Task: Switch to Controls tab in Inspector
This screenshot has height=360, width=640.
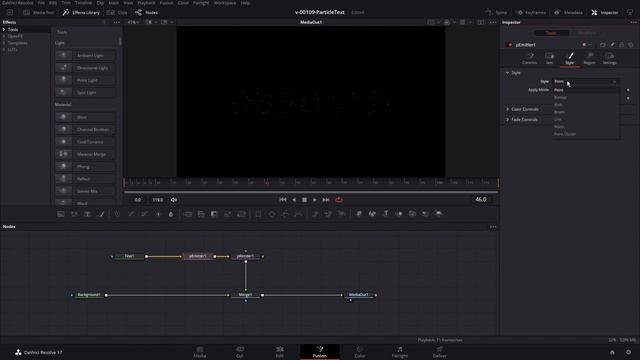Action: click(530, 58)
